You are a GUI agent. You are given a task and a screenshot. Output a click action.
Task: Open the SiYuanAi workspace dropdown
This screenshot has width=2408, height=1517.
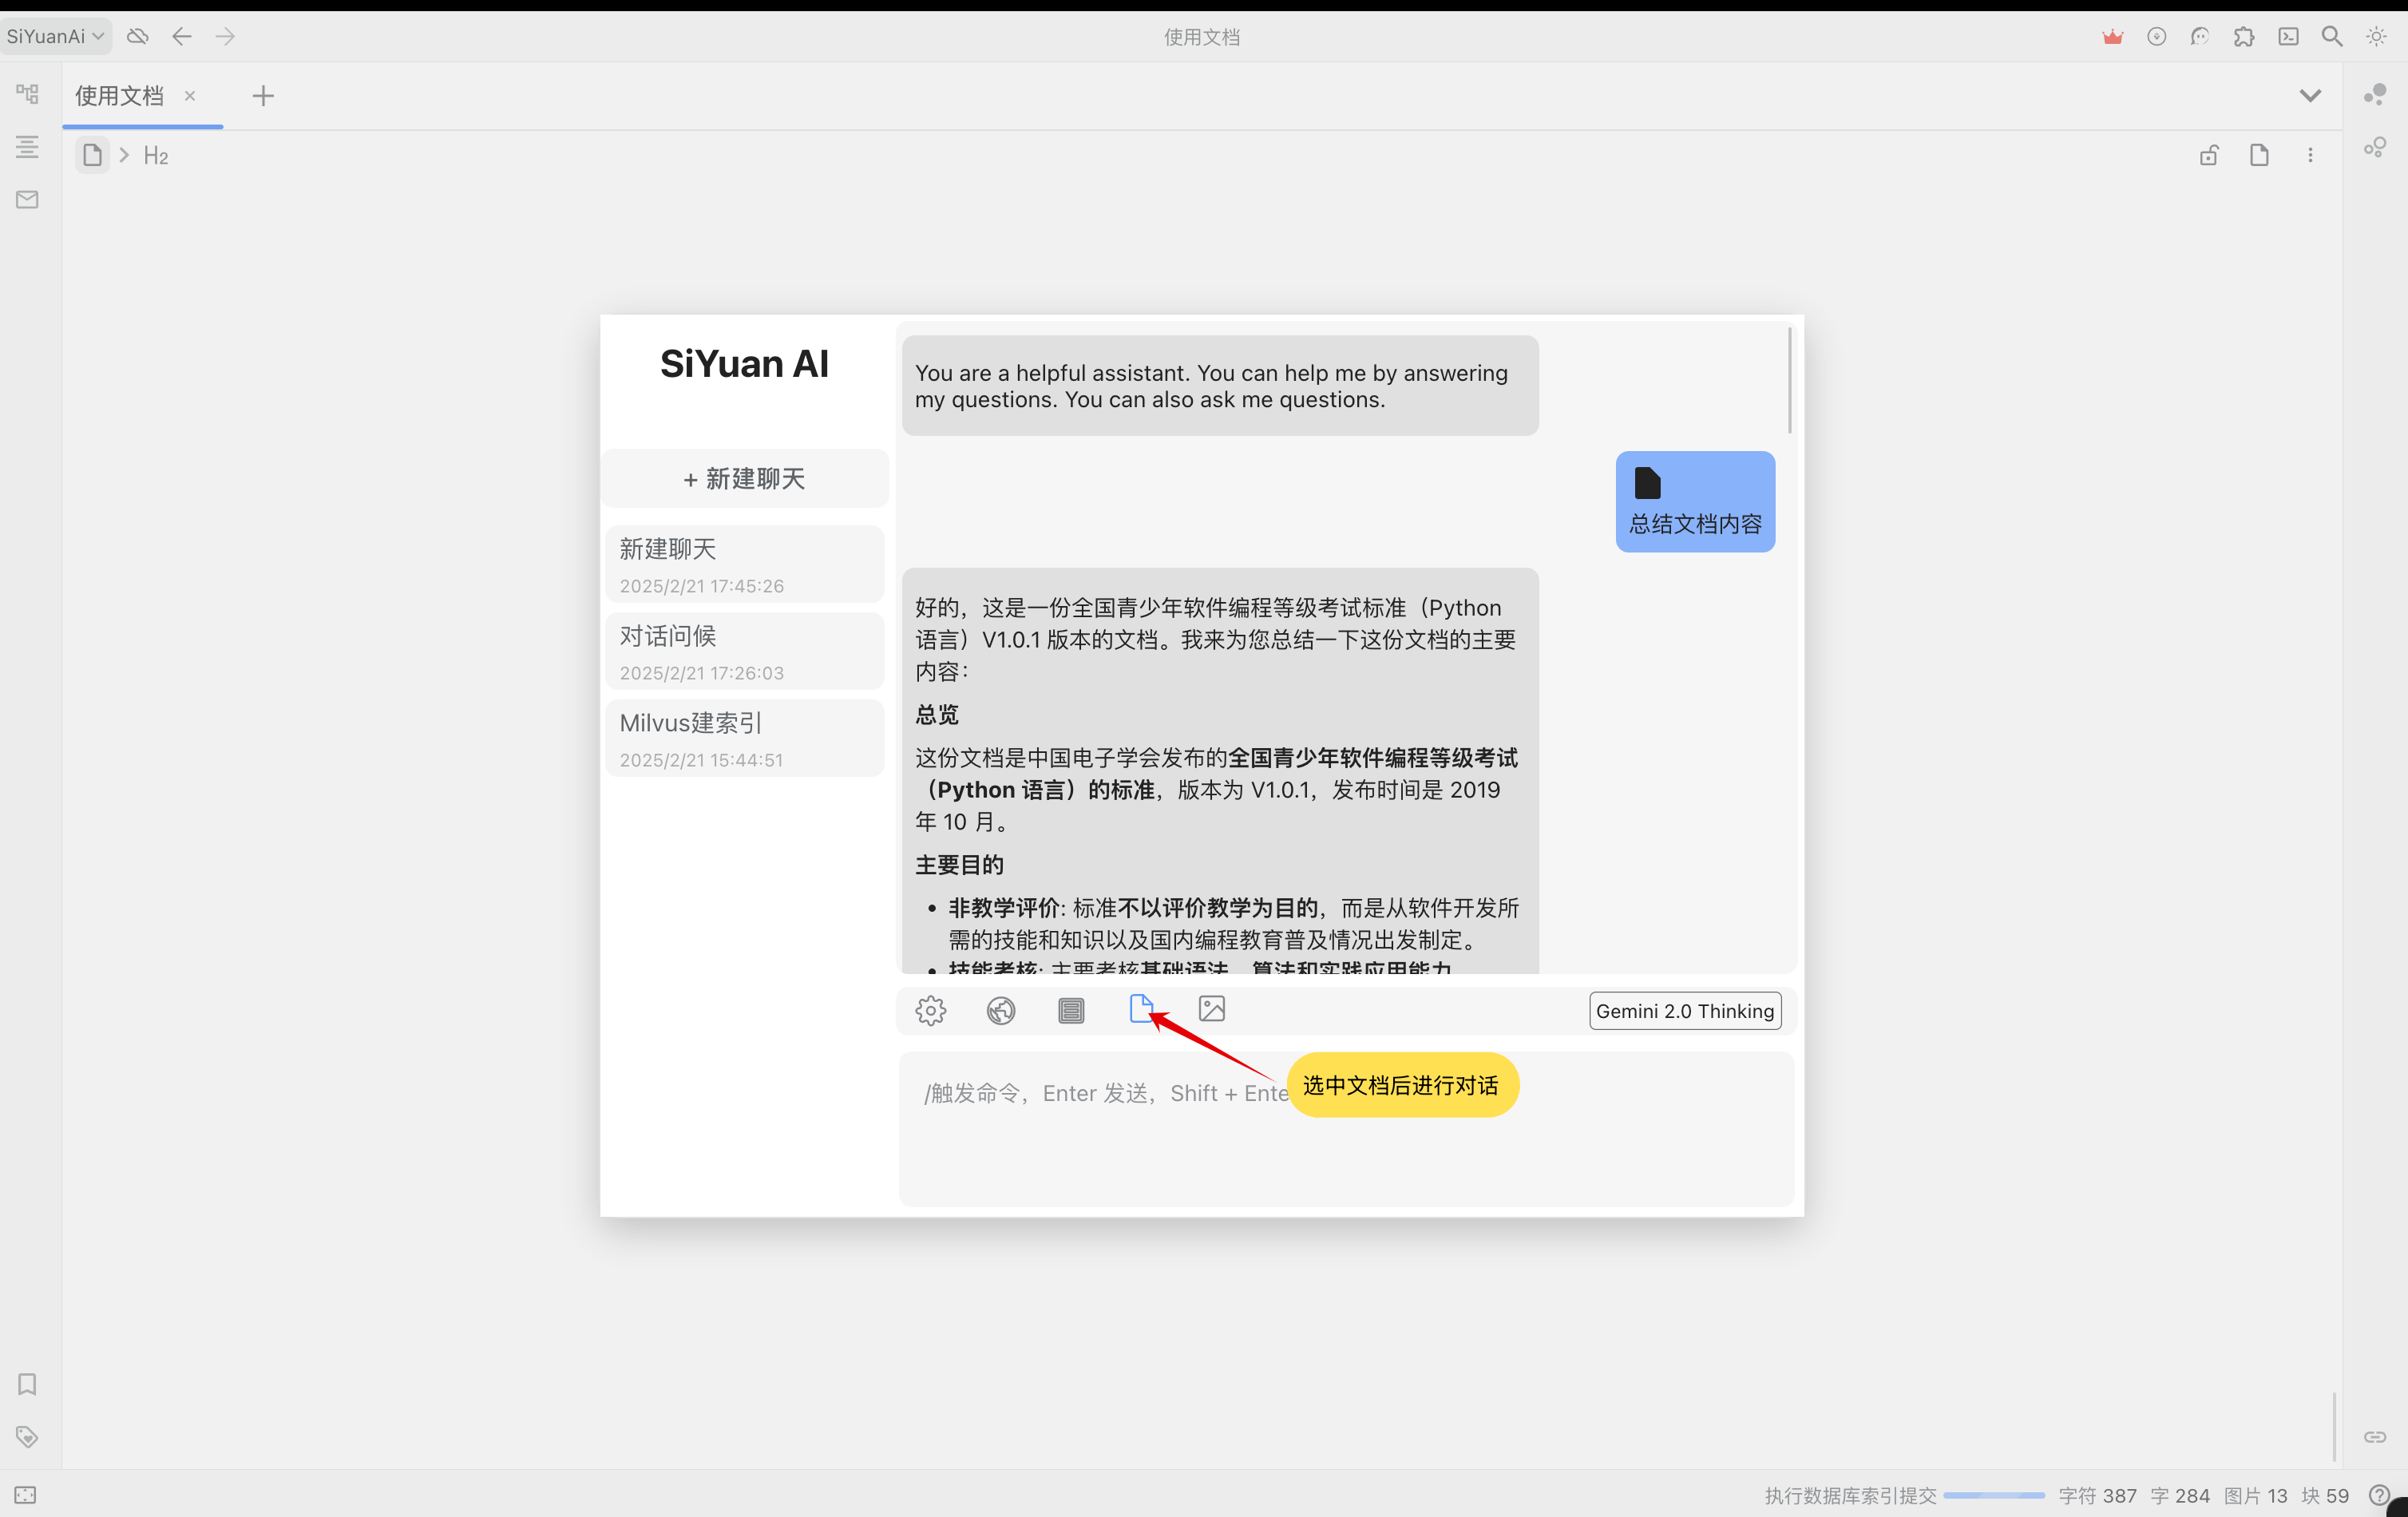tap(56, 36)
